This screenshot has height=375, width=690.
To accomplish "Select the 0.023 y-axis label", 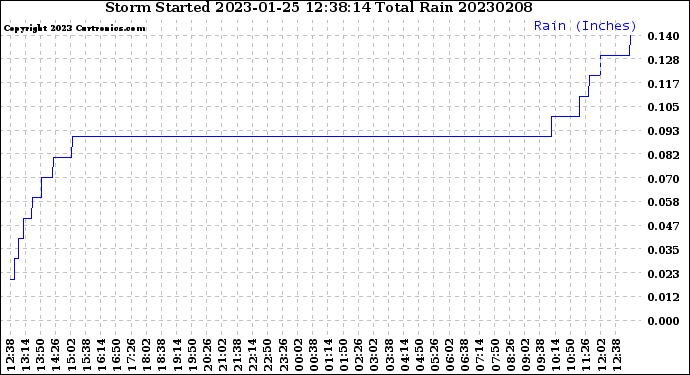I will coord(663,274).
